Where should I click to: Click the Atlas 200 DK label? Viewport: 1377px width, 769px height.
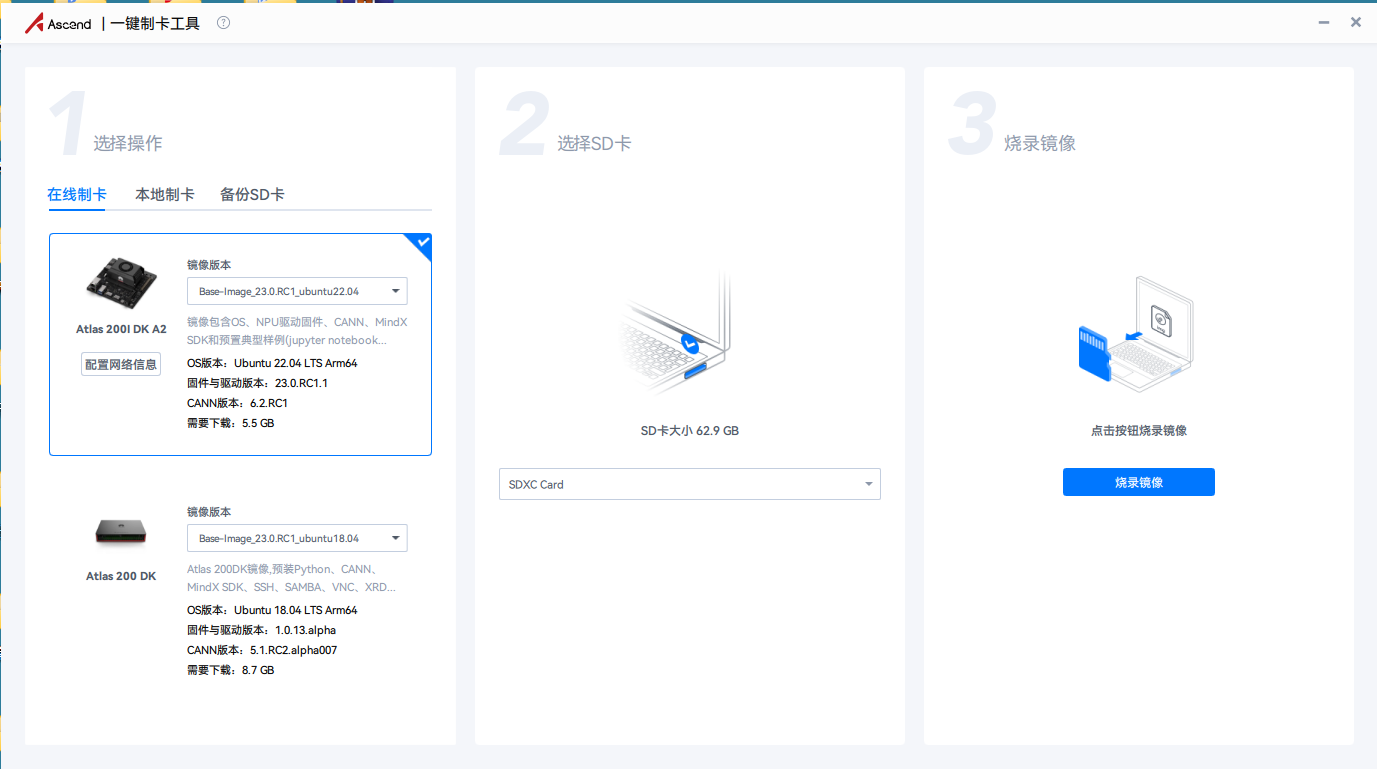[121, 576]
